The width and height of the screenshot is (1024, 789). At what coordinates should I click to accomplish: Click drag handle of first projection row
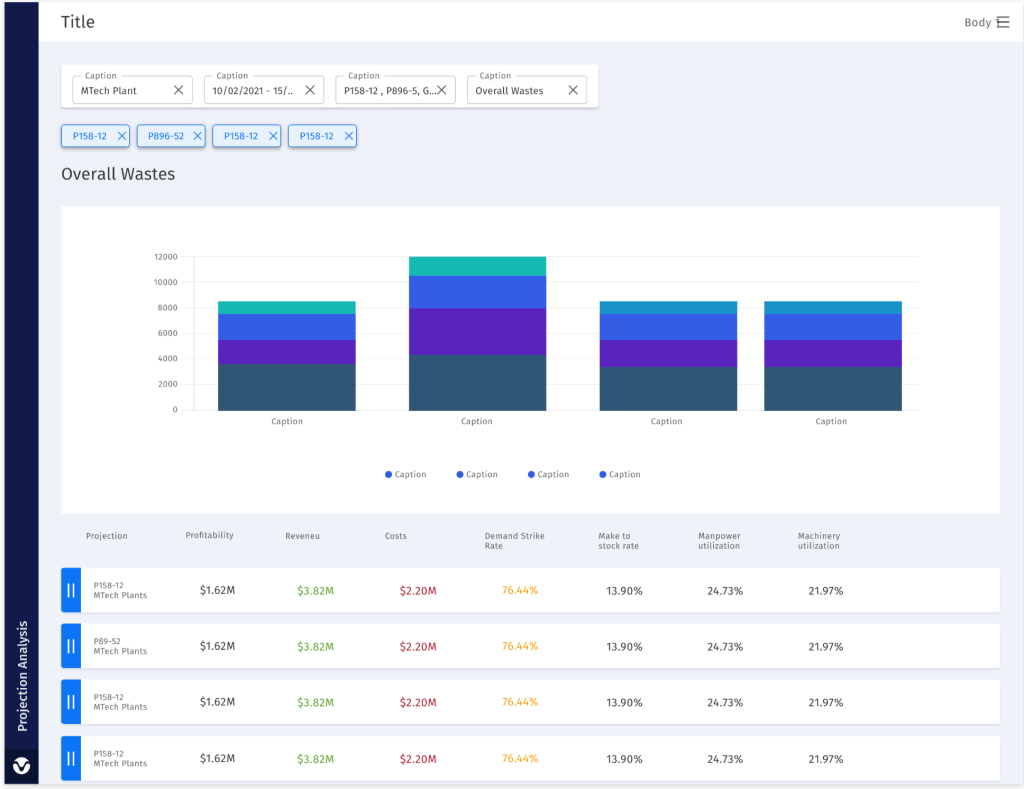tap(71, 590)
